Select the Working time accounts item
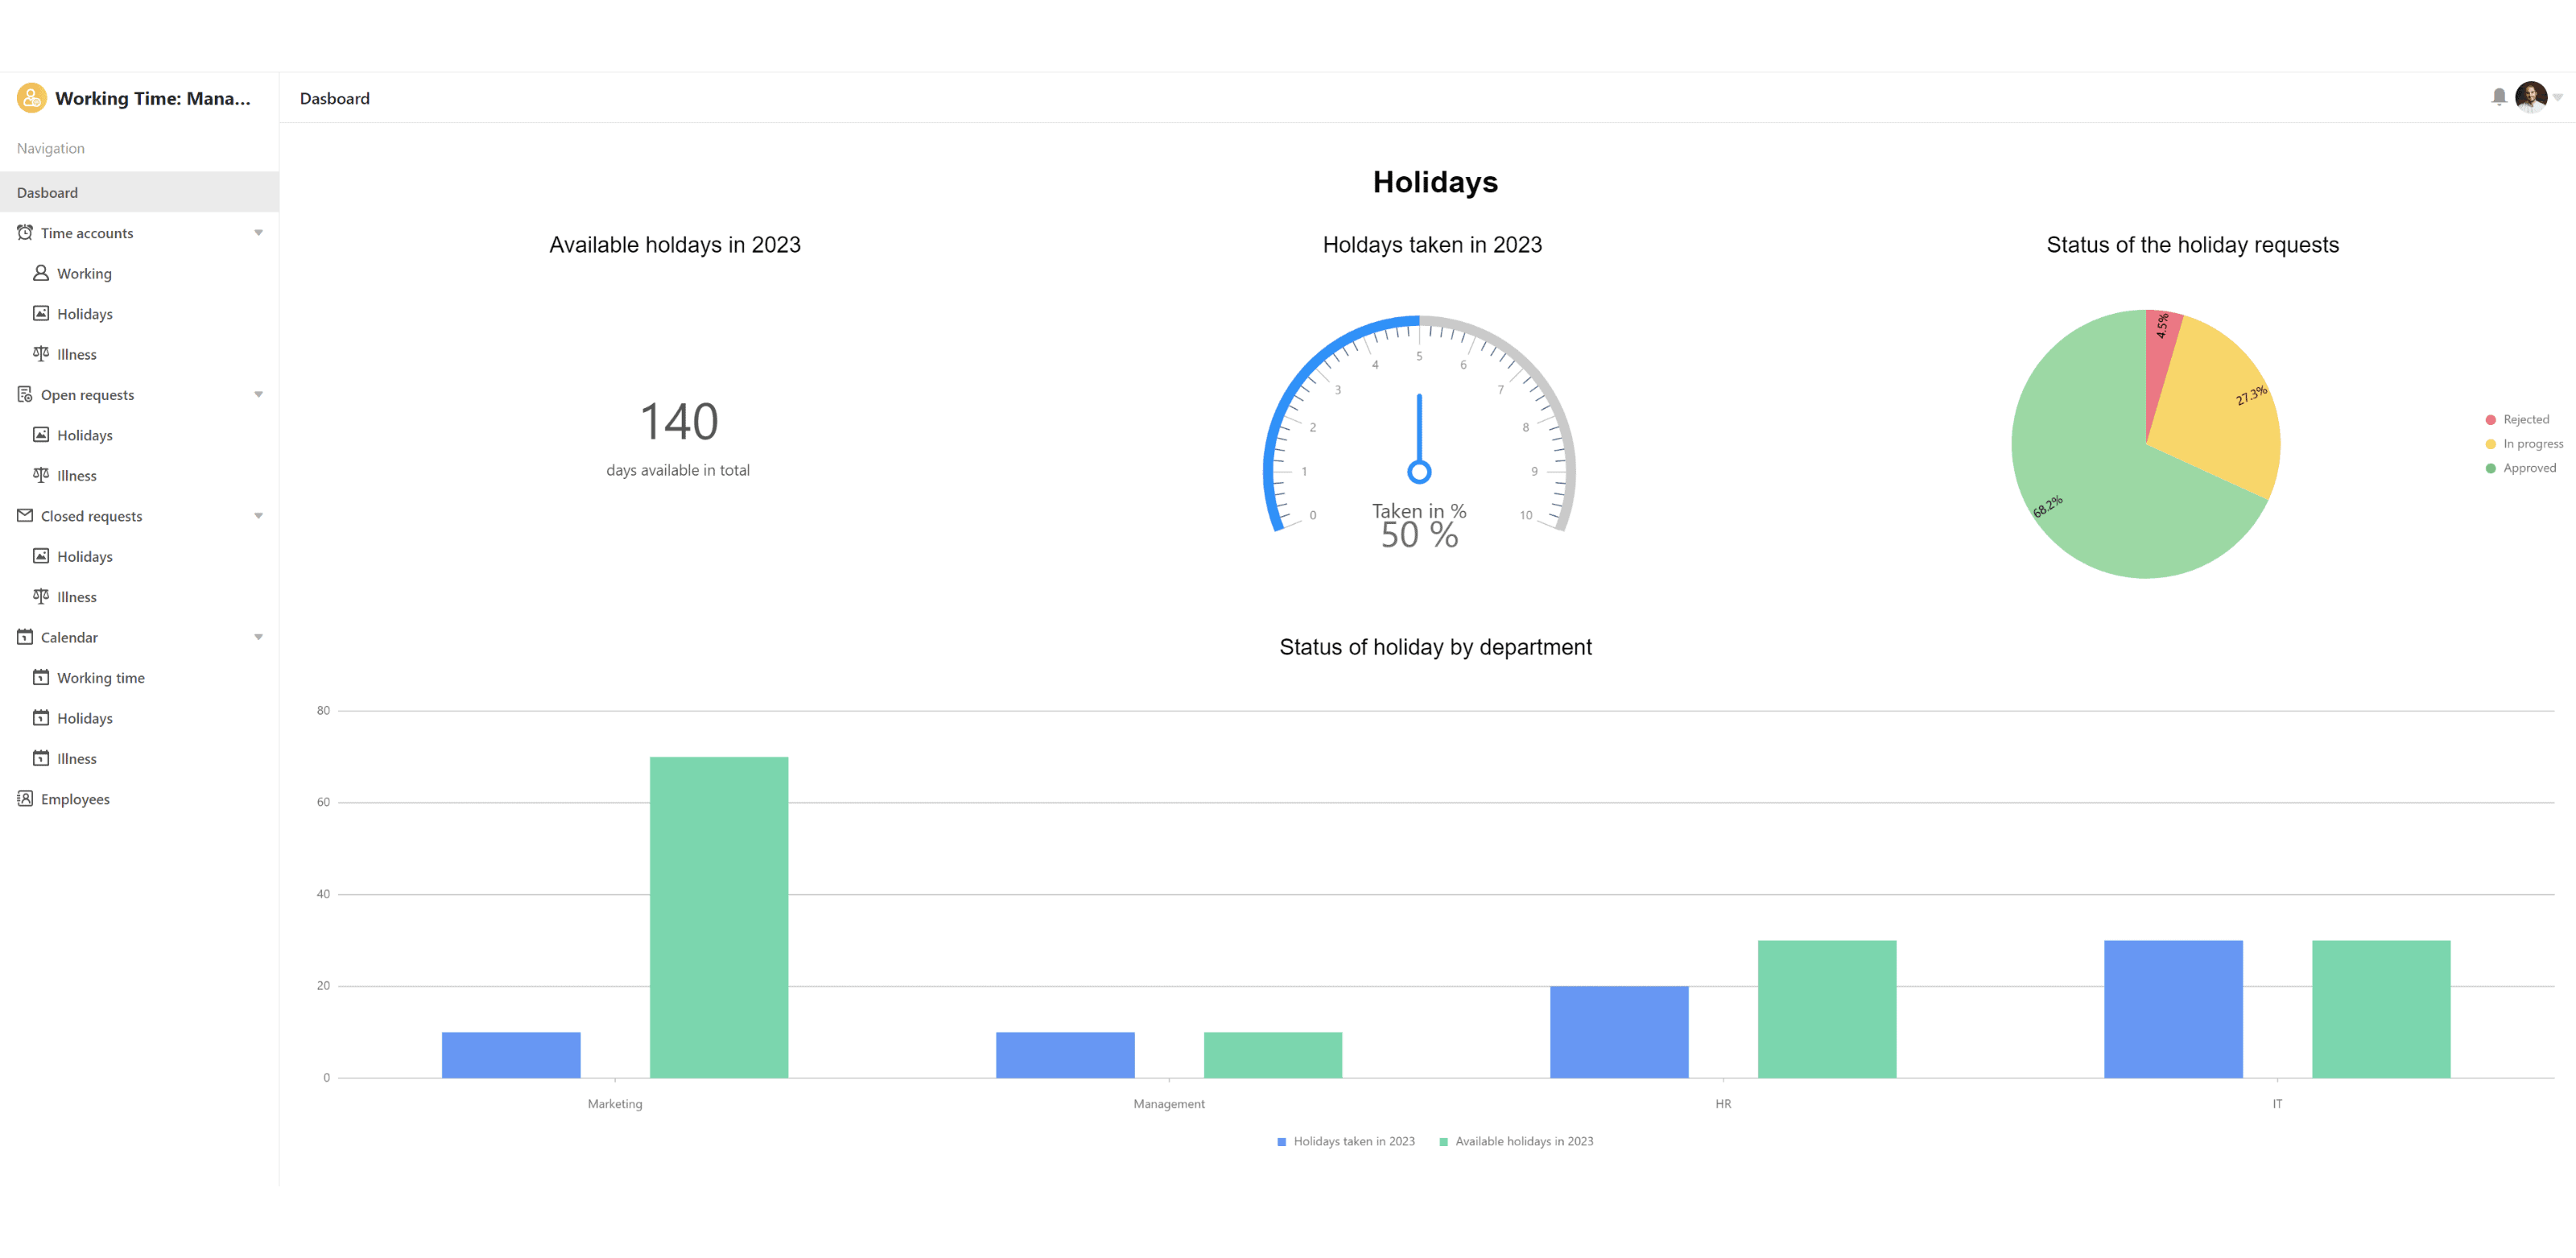This screenshot has height=1258, width=2576. coord(84,273)
